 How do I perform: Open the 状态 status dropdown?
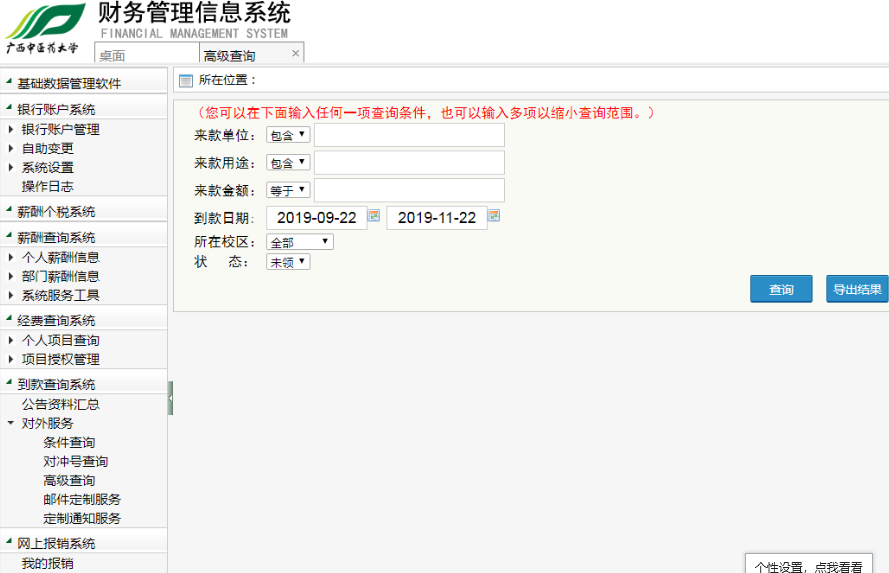coord(288,262)
